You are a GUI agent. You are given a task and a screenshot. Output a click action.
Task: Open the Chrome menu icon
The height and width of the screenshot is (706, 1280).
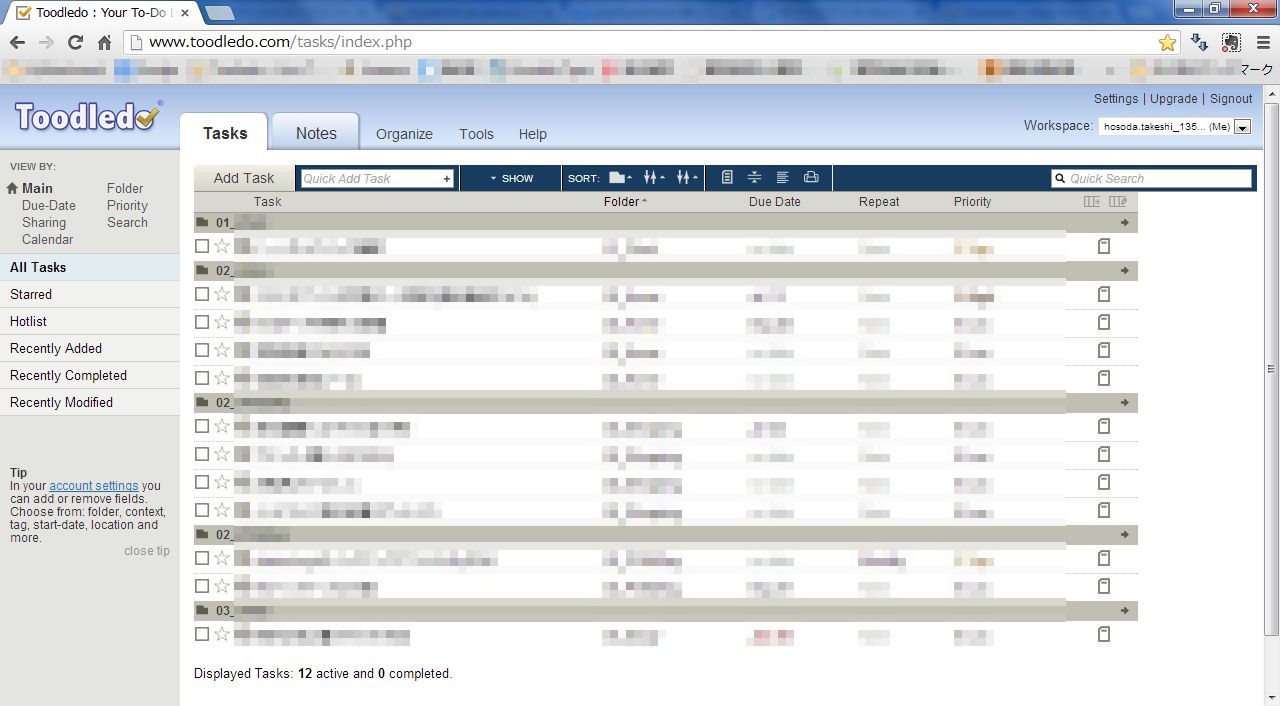click(x=1261, y=42)
